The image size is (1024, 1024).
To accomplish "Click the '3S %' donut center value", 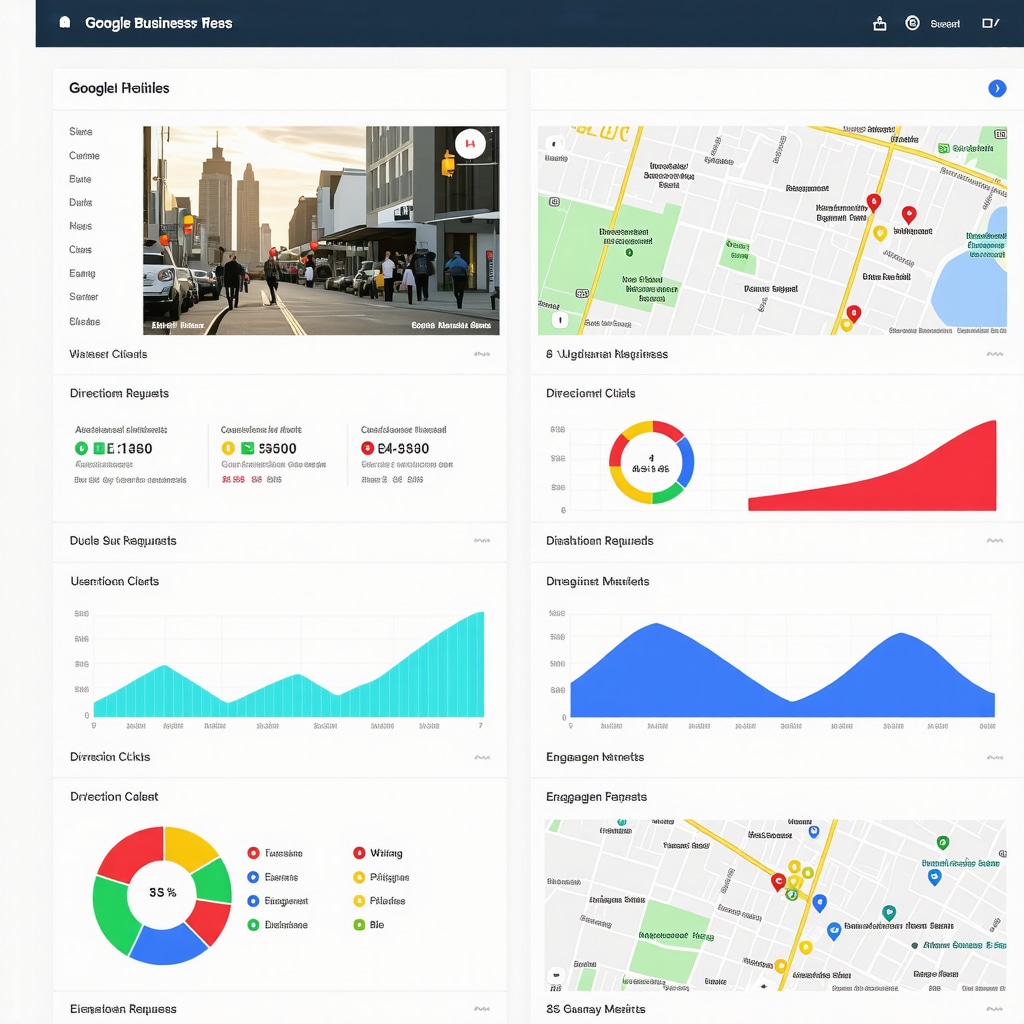I will [x=163, y=892].
